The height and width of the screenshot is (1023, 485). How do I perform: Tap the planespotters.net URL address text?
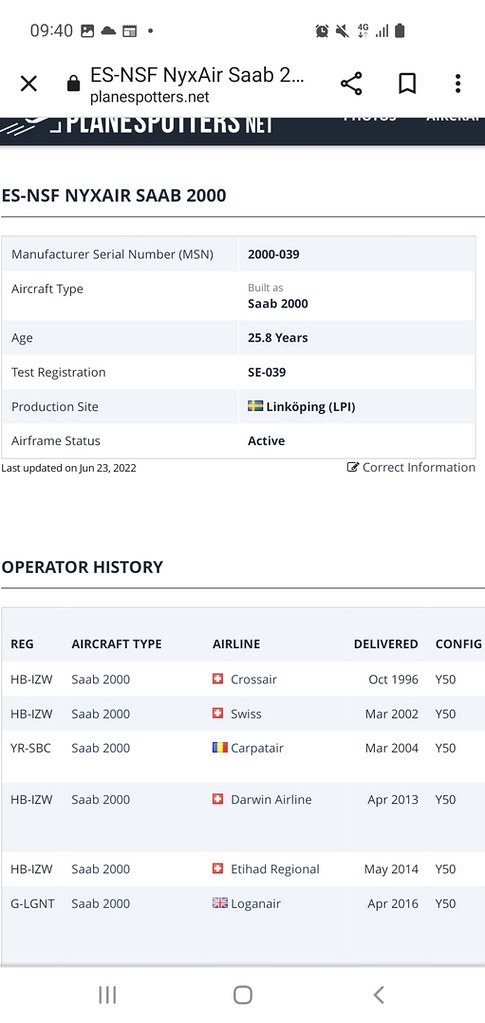pos(149,97)
